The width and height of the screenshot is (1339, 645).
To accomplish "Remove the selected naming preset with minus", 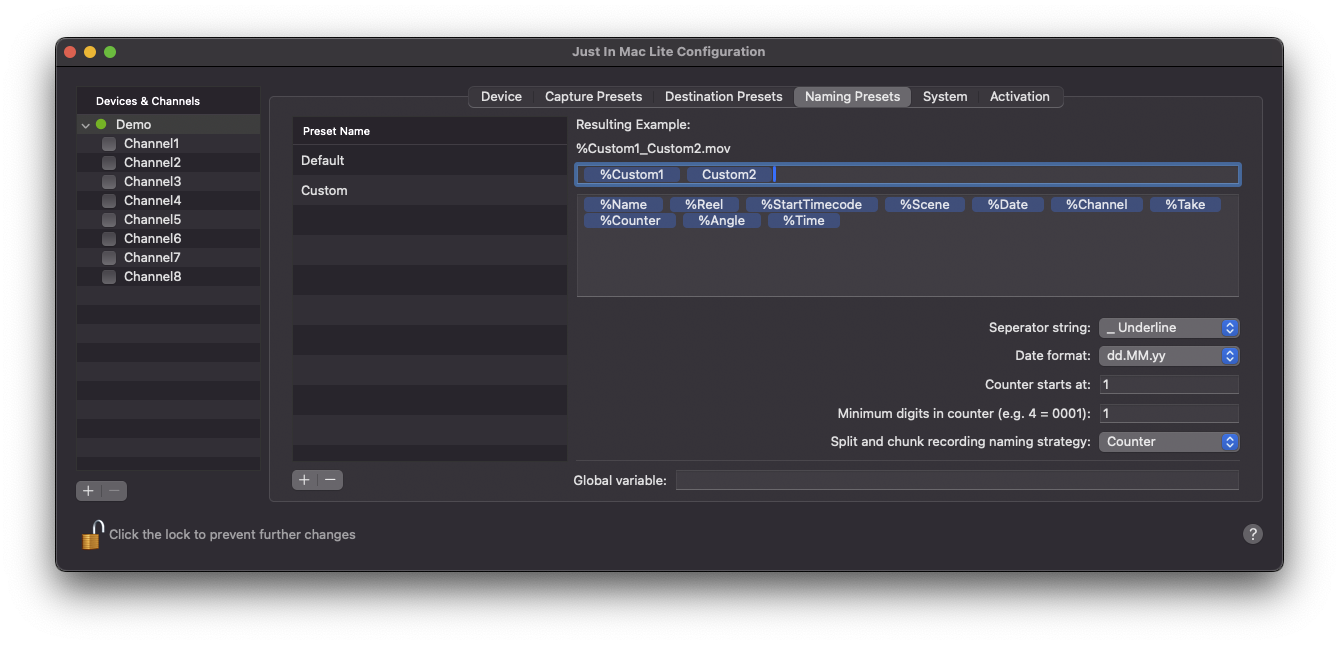I will (330, 480).
